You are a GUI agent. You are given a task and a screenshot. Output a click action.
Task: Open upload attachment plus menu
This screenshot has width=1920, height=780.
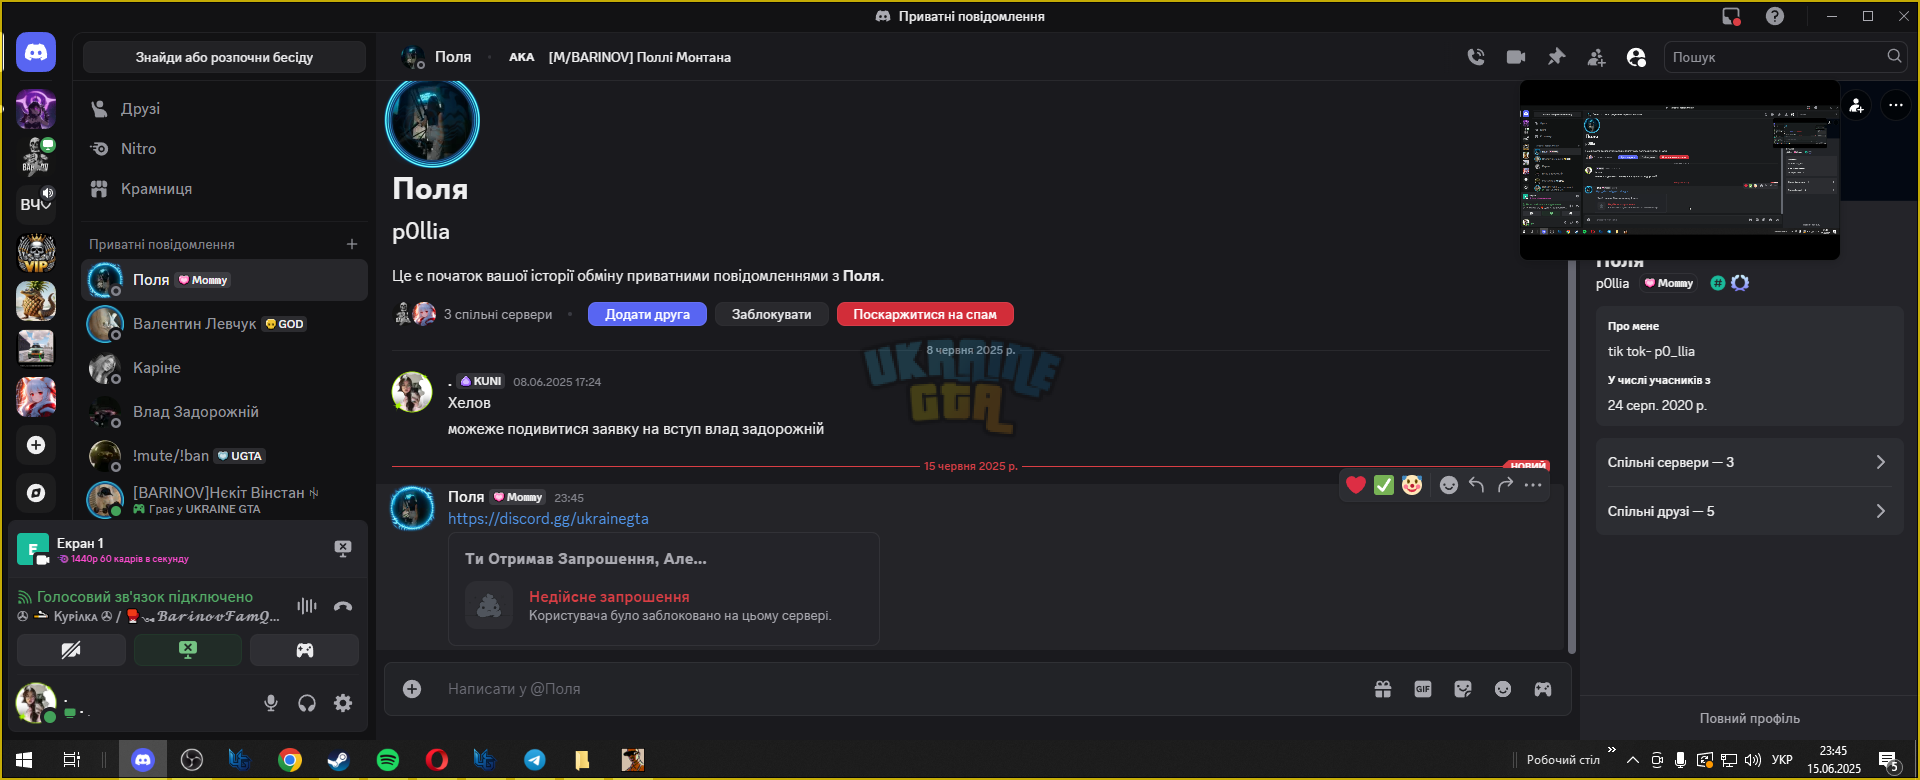(x=412, y=689)
